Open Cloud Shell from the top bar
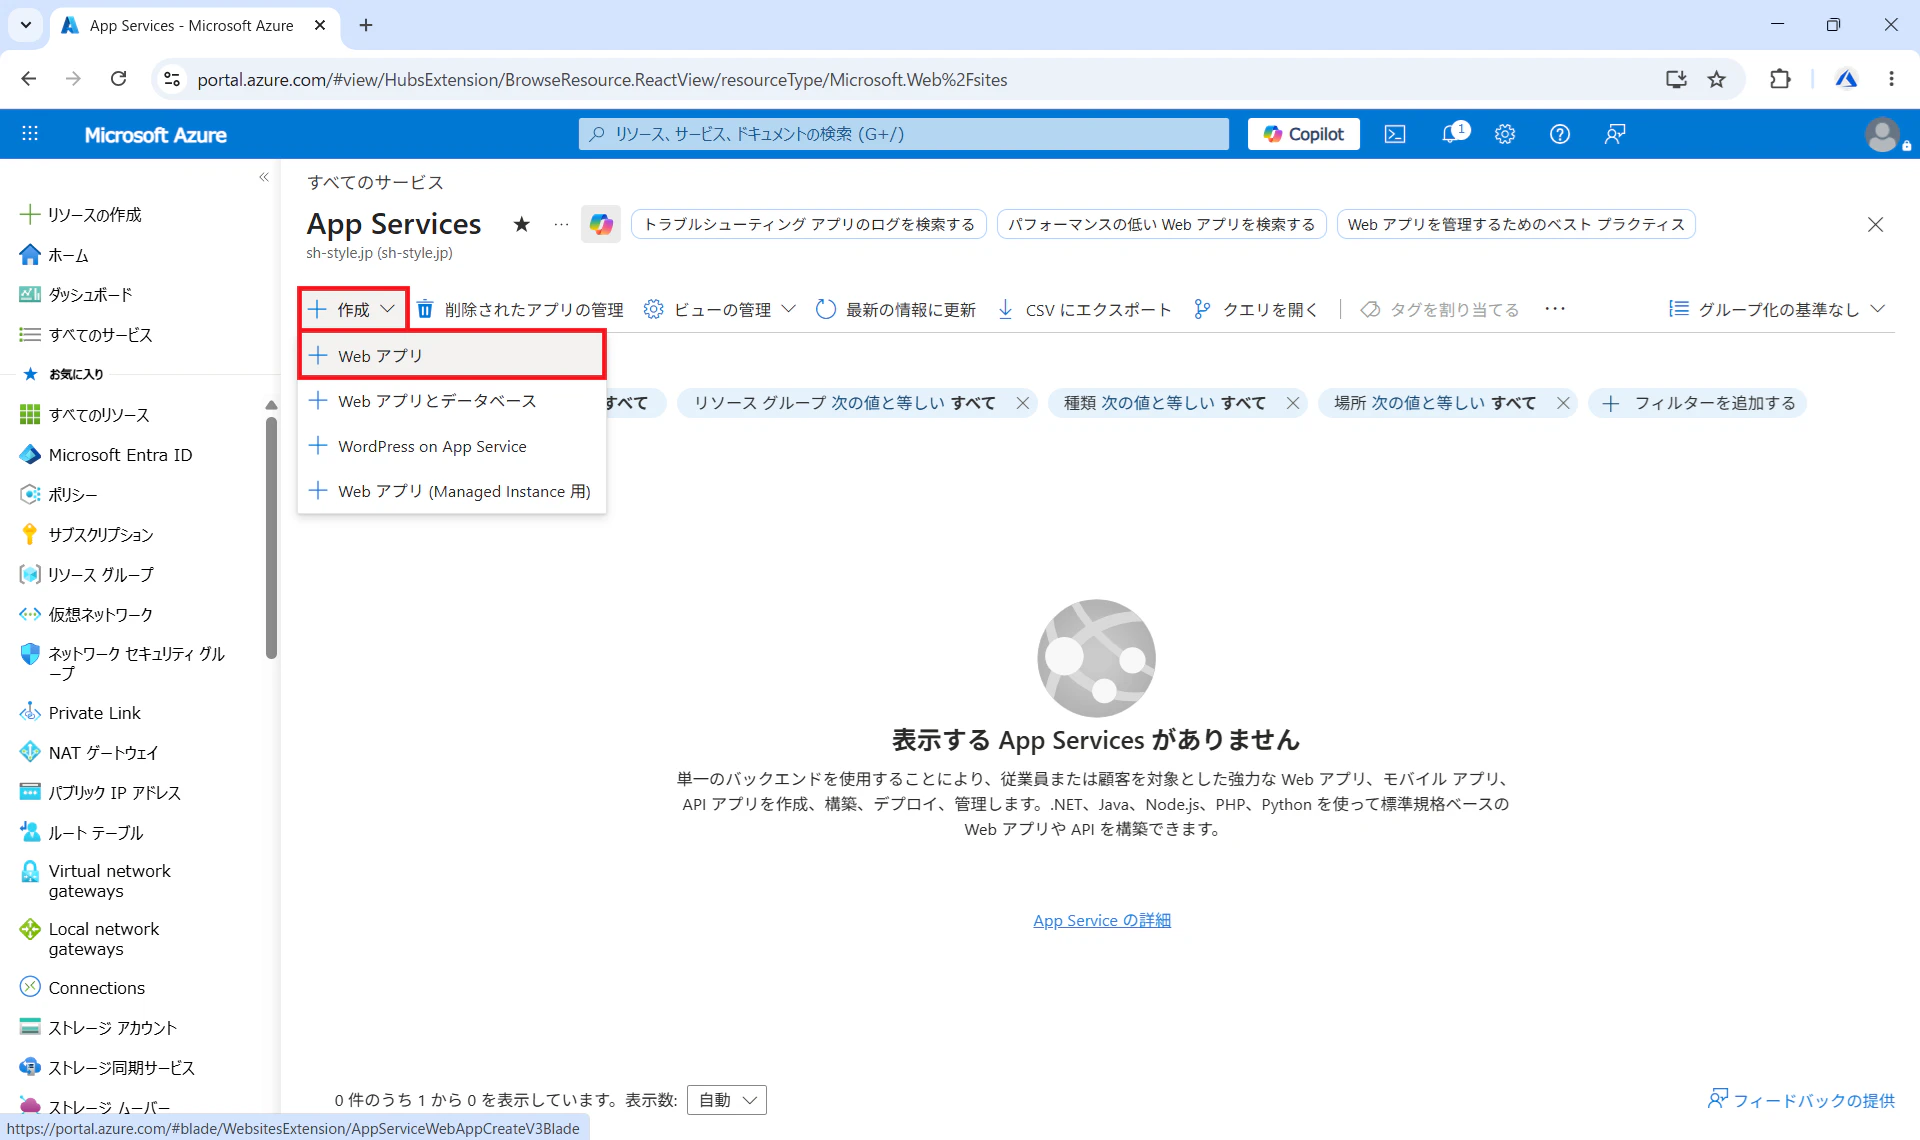The image size is (1920, 1140). 1395,134
